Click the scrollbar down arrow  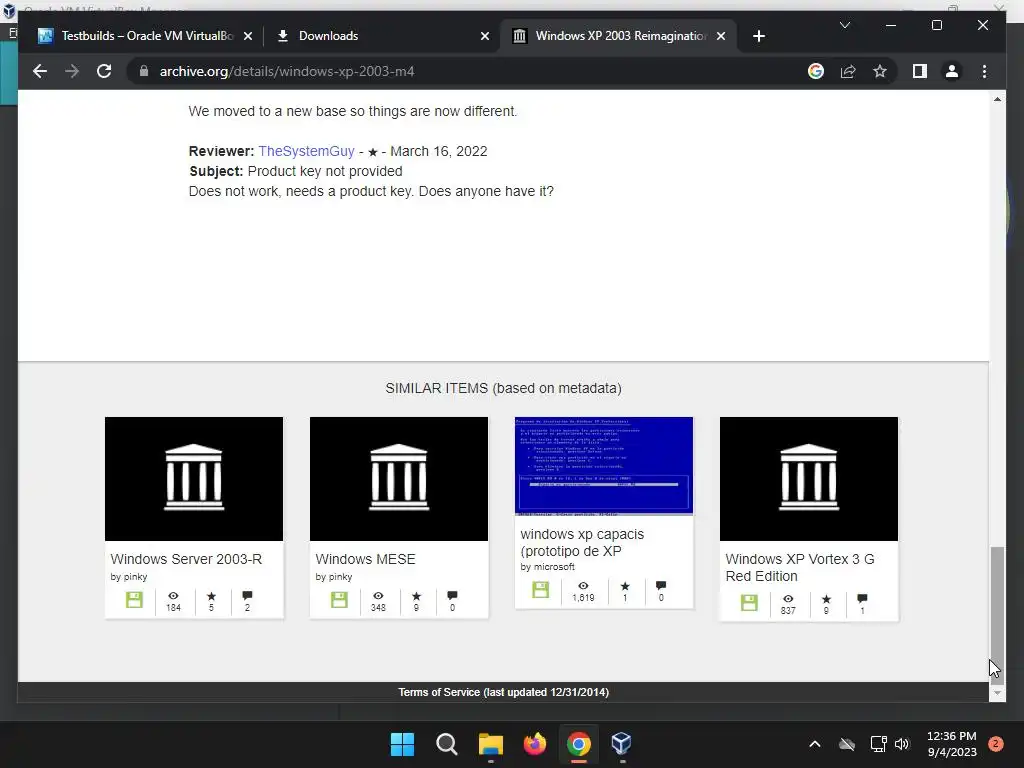click(997, 692)
